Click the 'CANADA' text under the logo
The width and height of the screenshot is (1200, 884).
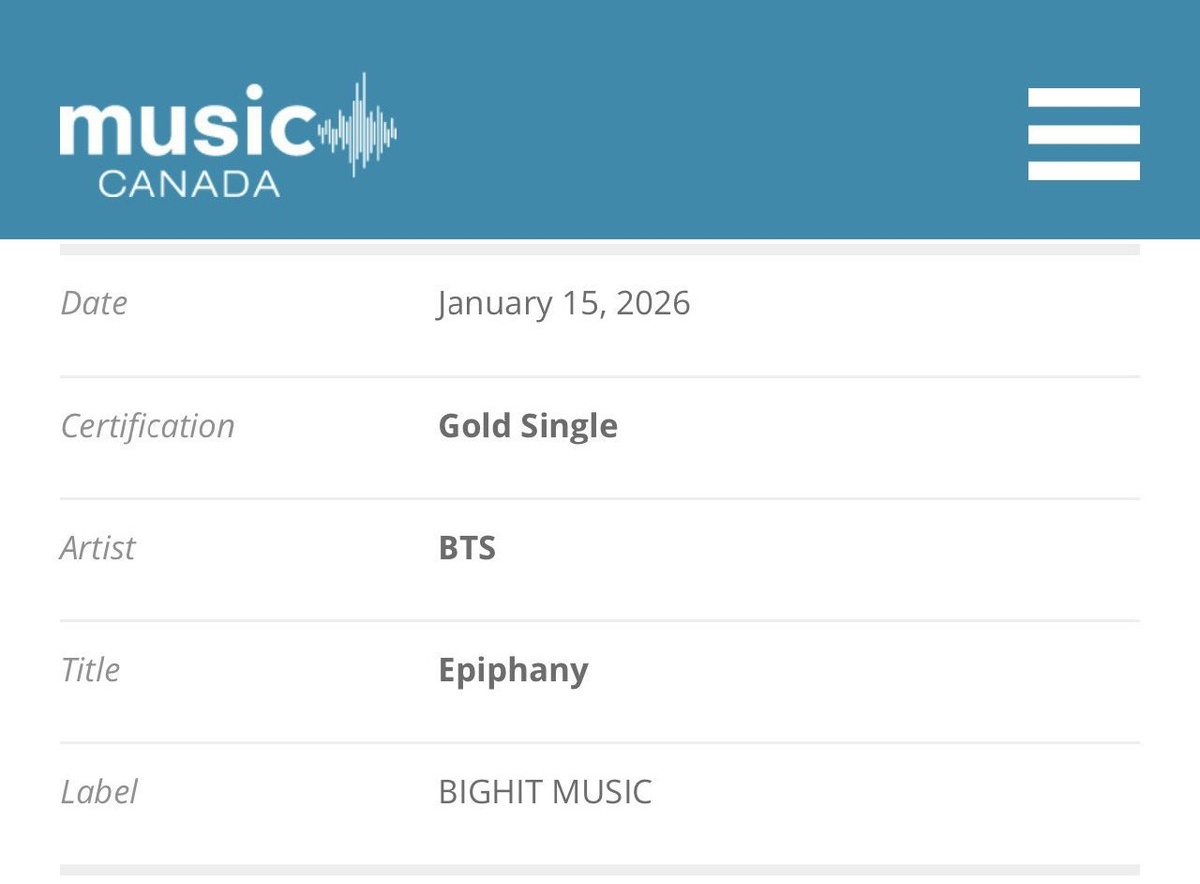pyautogui.click(x=188, y=183)
